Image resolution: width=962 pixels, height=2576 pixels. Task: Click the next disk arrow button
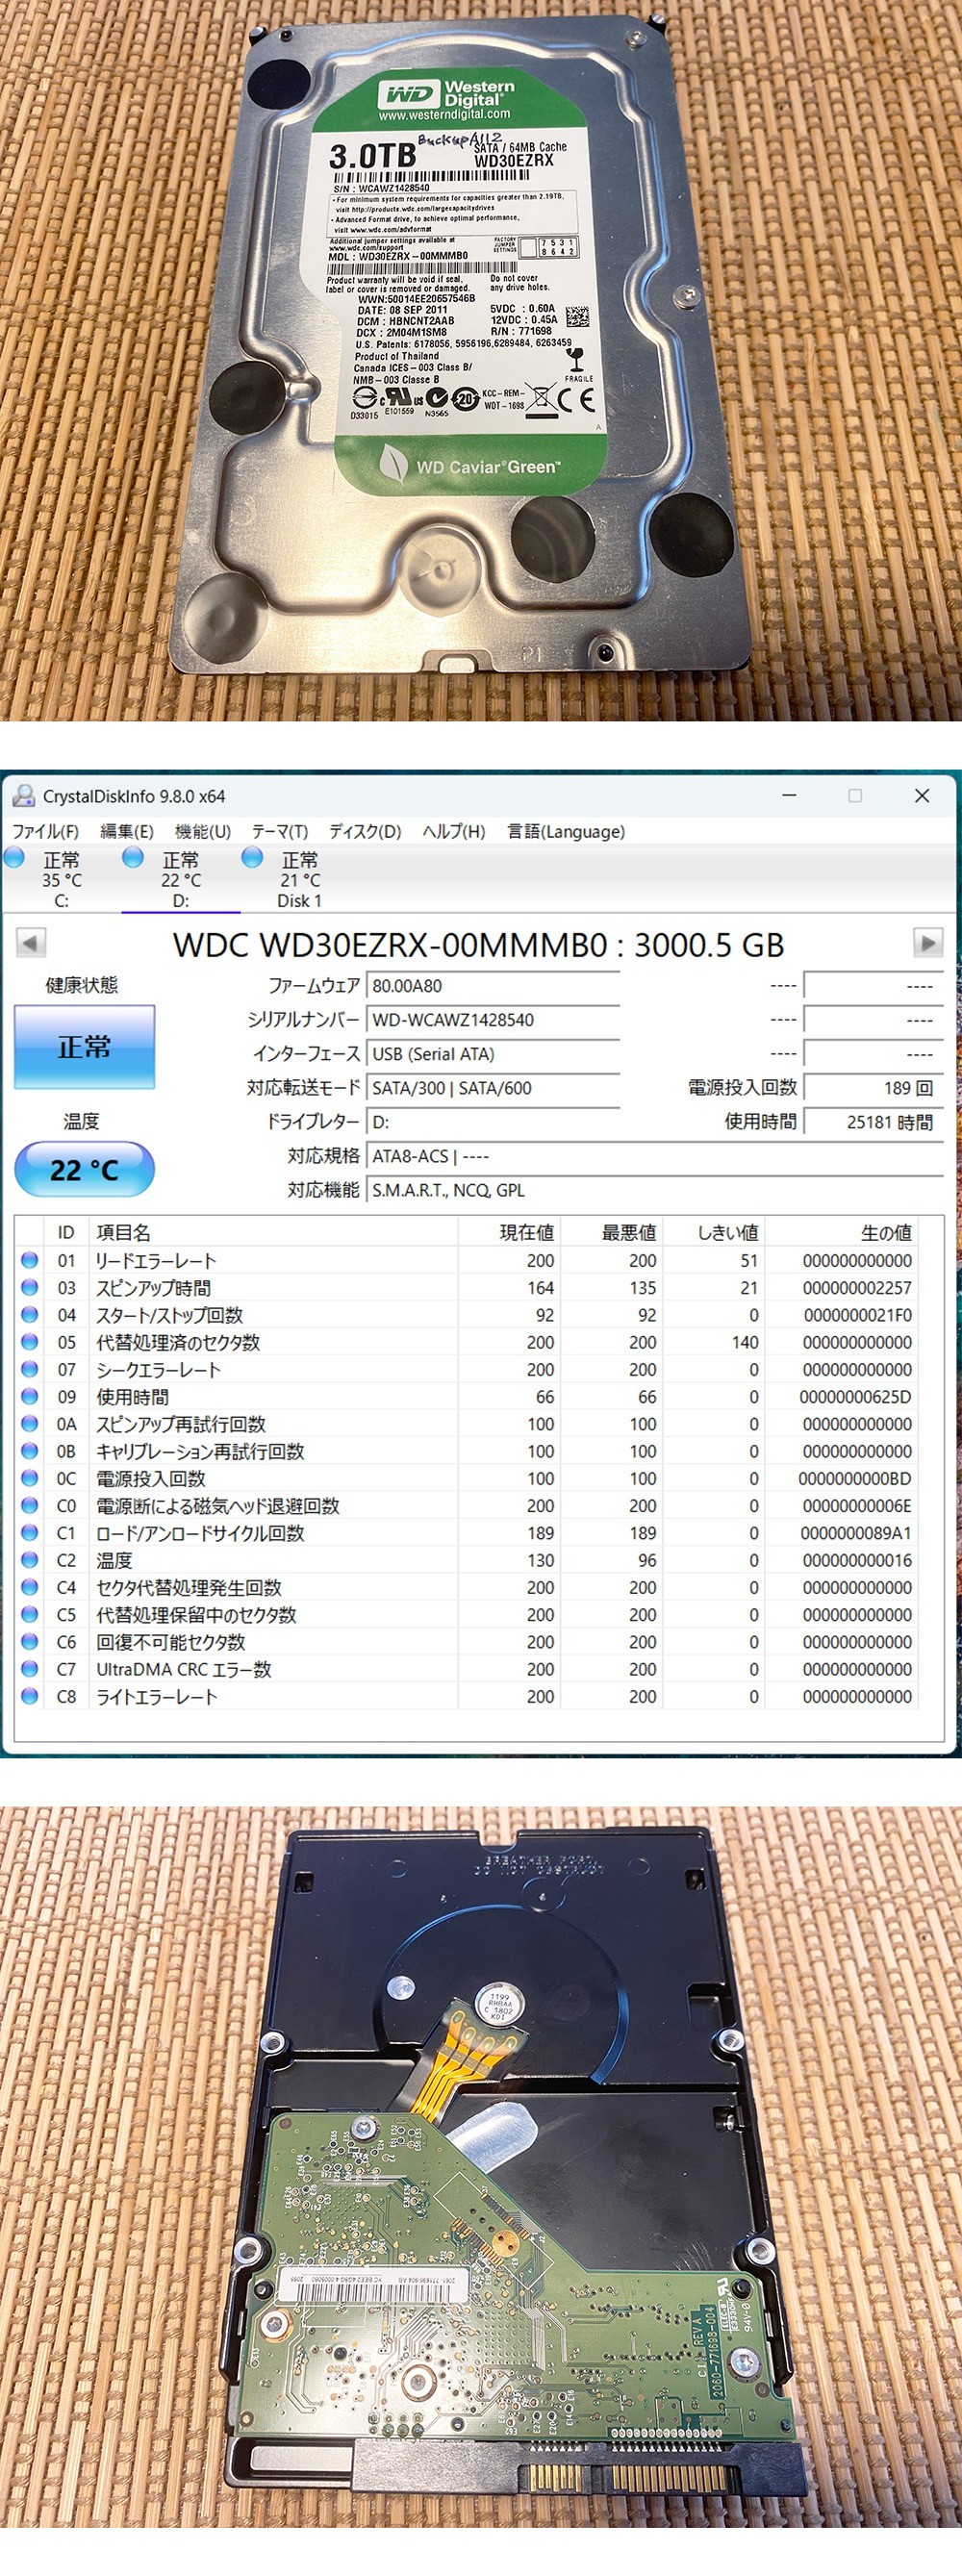point(927,942)
